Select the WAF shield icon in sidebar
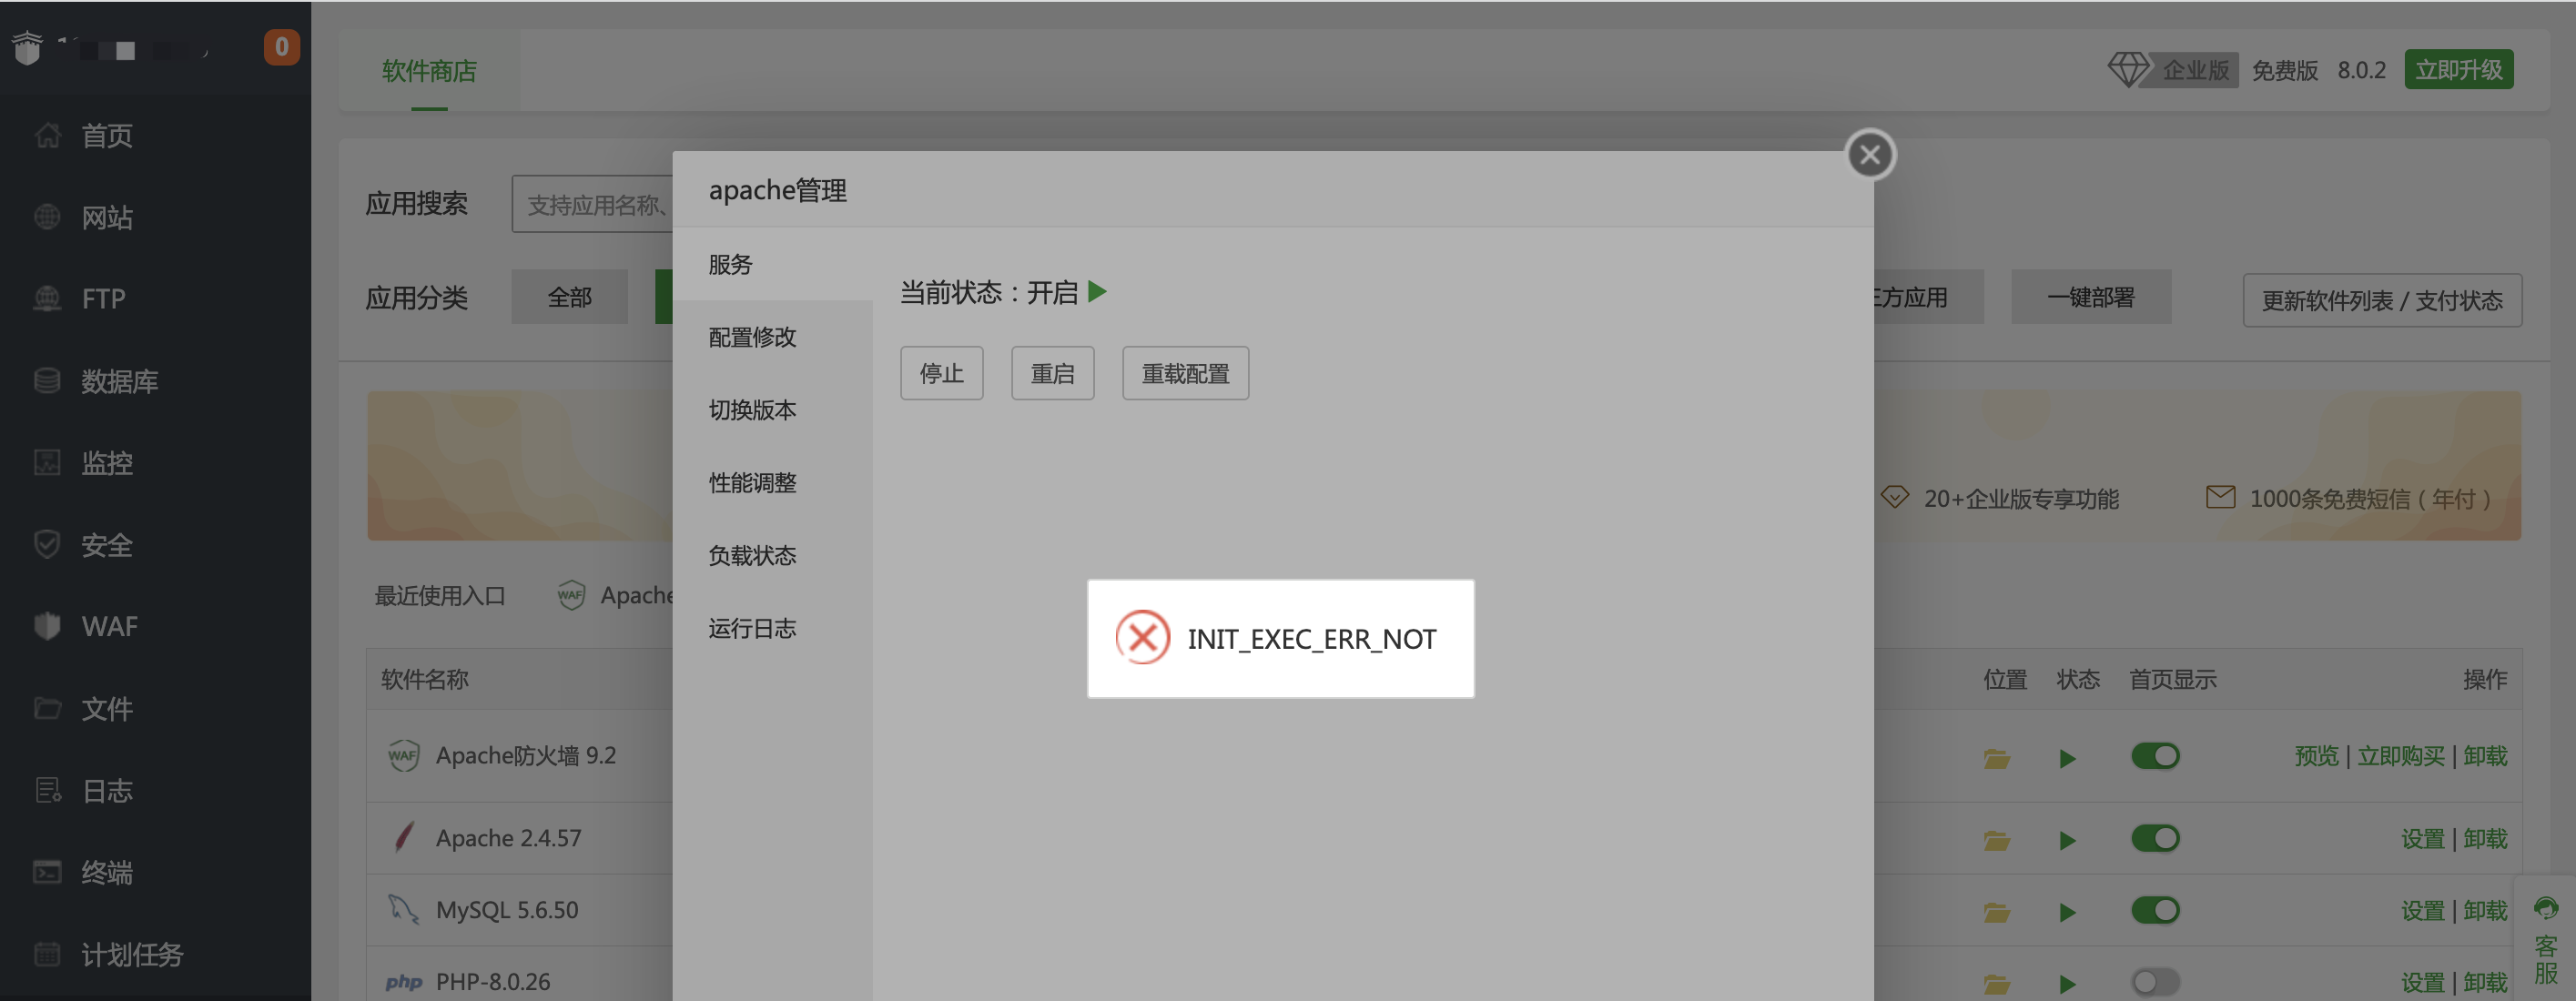 pos(46,626)
